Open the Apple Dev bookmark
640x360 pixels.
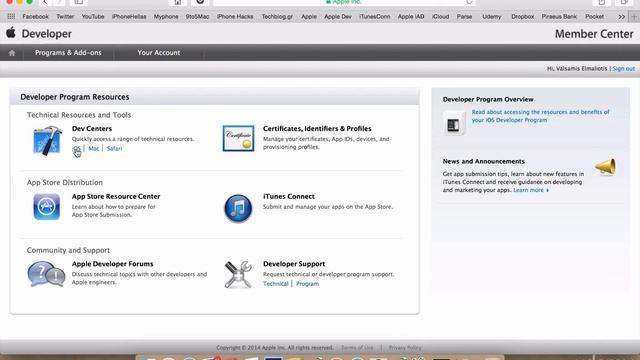tap(338, 17)
